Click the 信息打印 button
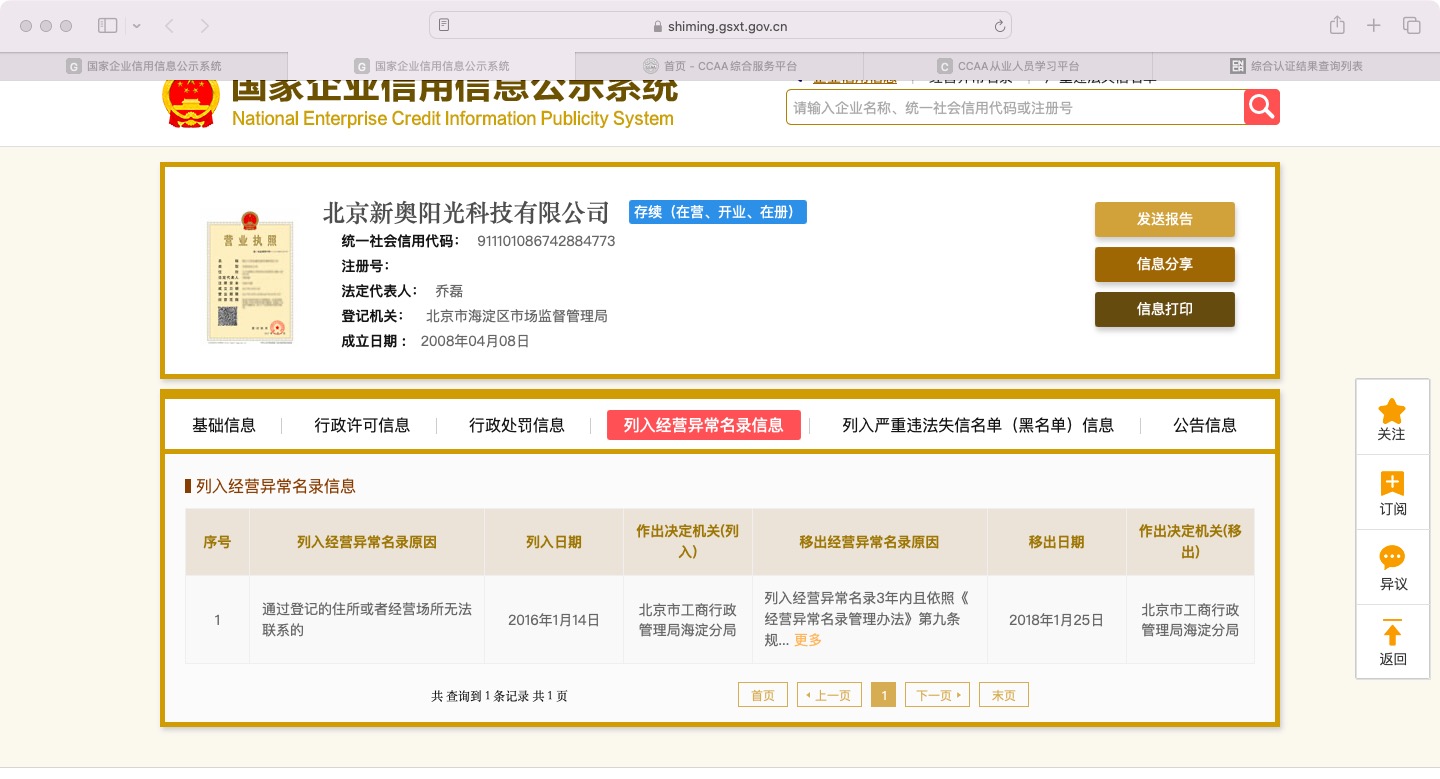Viewport: 1440px width, 779px height. pyautogui.click(x=1164, y=309)
